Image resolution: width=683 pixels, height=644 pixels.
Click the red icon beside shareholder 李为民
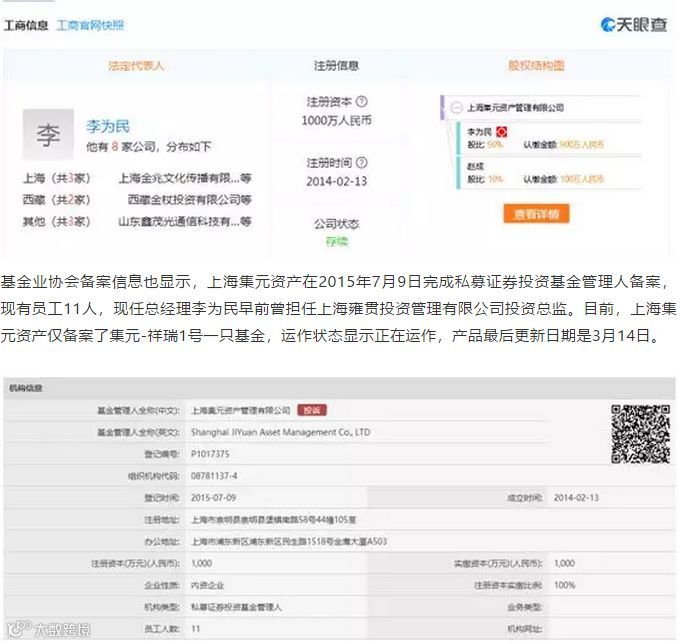tap(501, 132)
